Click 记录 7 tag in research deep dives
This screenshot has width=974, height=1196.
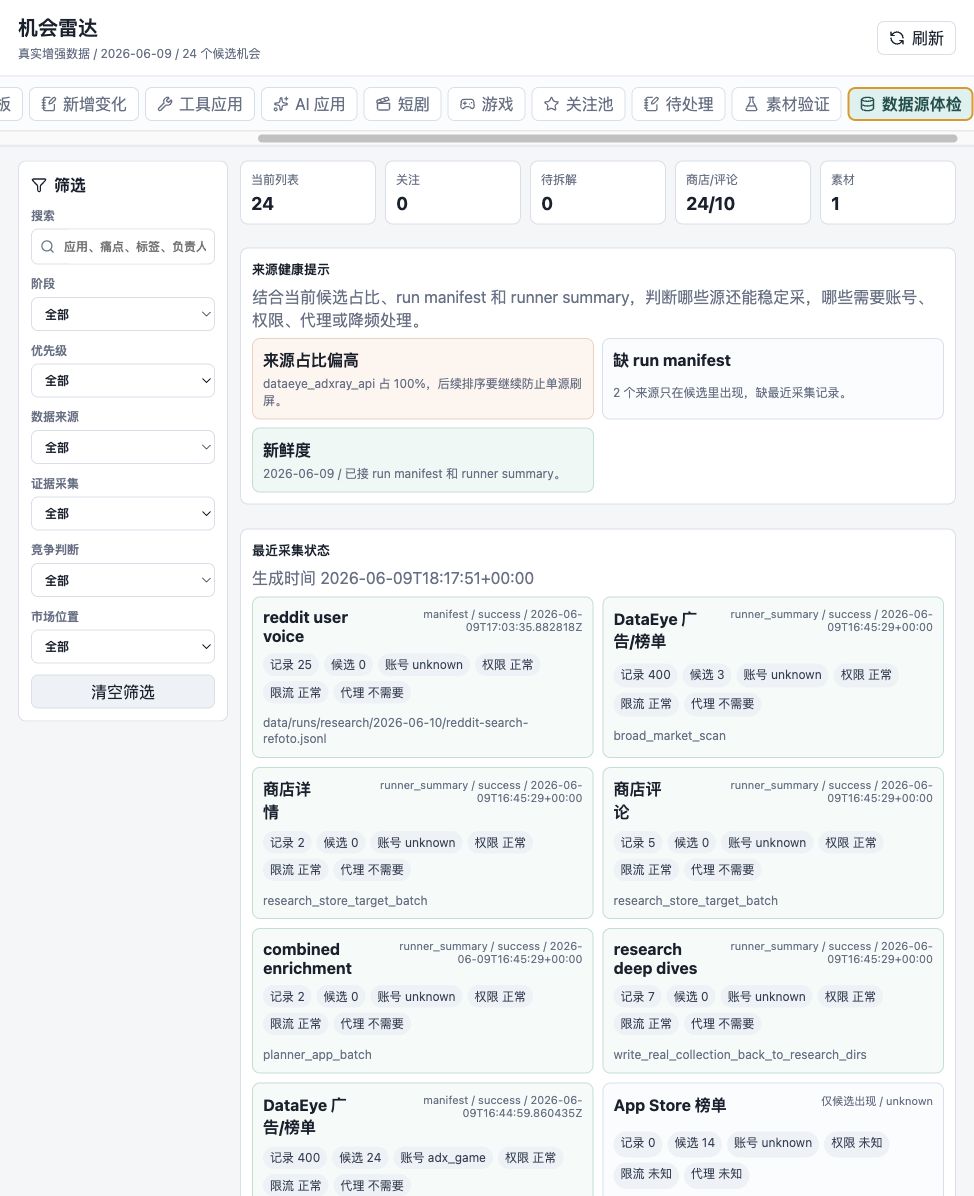point(638,997)
